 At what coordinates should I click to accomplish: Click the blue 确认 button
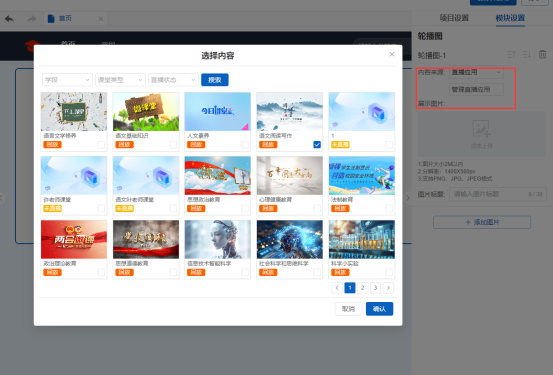click(379, 309)
